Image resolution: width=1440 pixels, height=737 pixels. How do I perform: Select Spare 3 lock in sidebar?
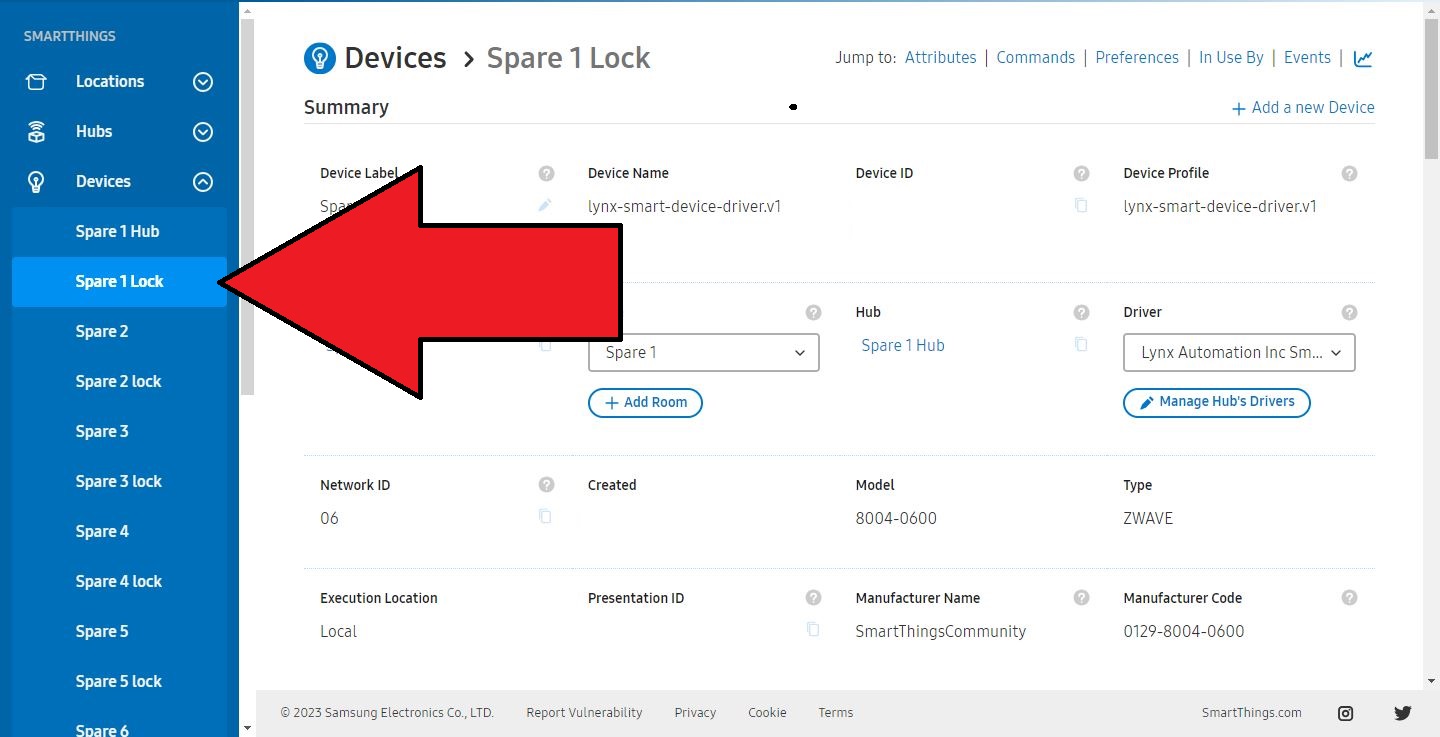[119, 482]
